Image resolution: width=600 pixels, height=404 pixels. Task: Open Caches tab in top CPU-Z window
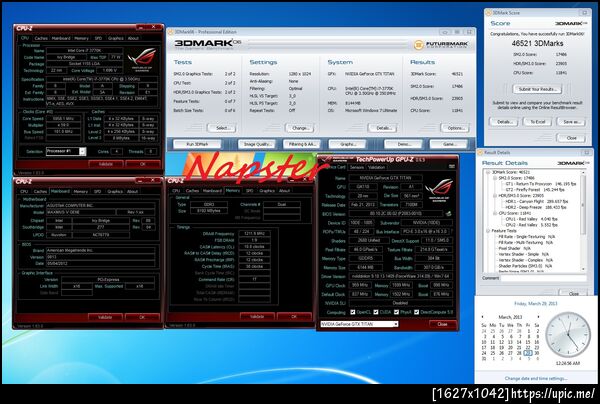point(41,38)
